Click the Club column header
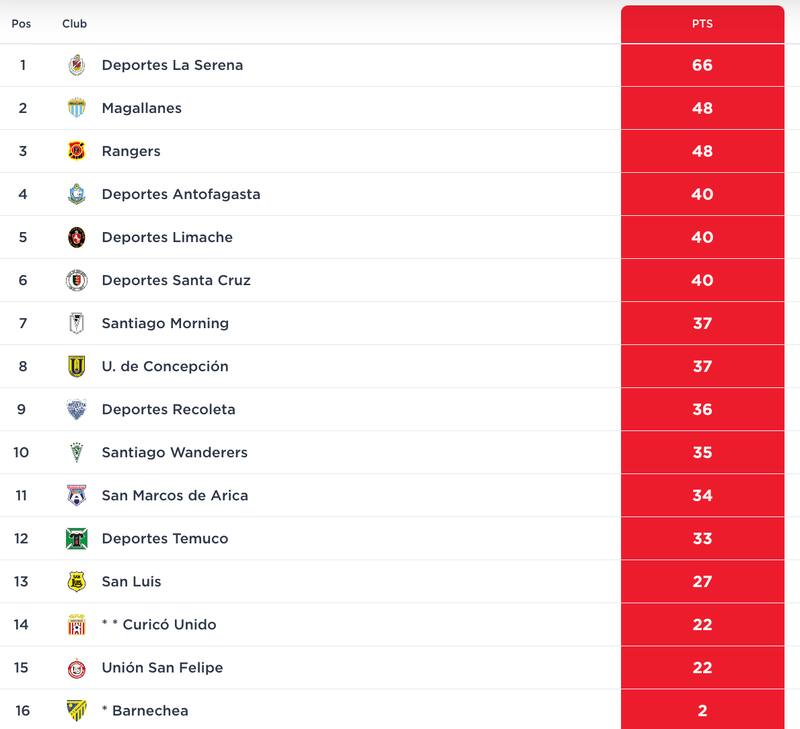The width and height of the screenshot is (800, 729). [74, 23]
